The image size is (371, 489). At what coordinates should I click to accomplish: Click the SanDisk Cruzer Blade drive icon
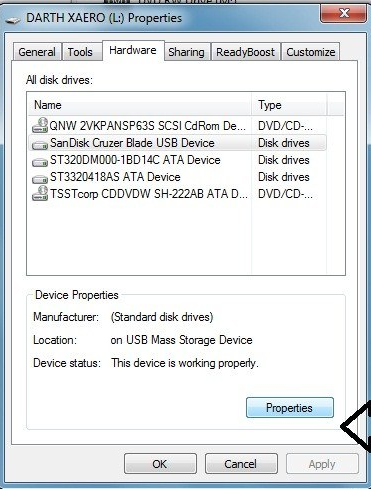40,145
